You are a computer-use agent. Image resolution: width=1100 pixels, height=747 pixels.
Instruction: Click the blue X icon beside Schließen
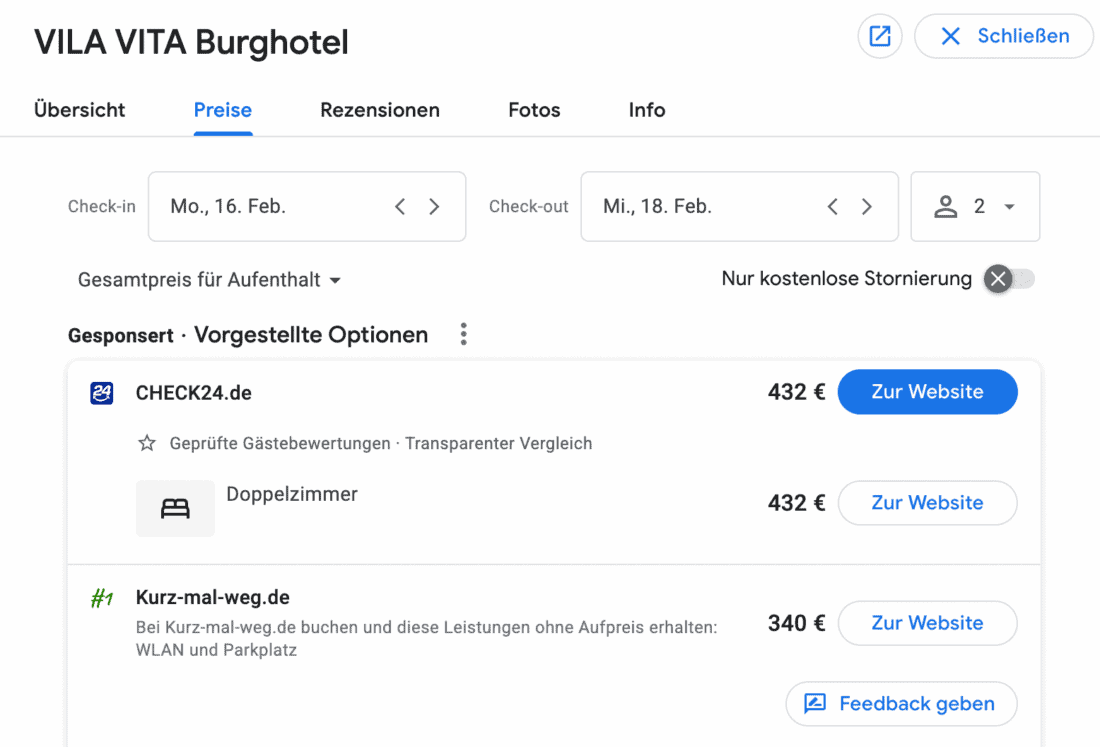(x=949, y=36)
